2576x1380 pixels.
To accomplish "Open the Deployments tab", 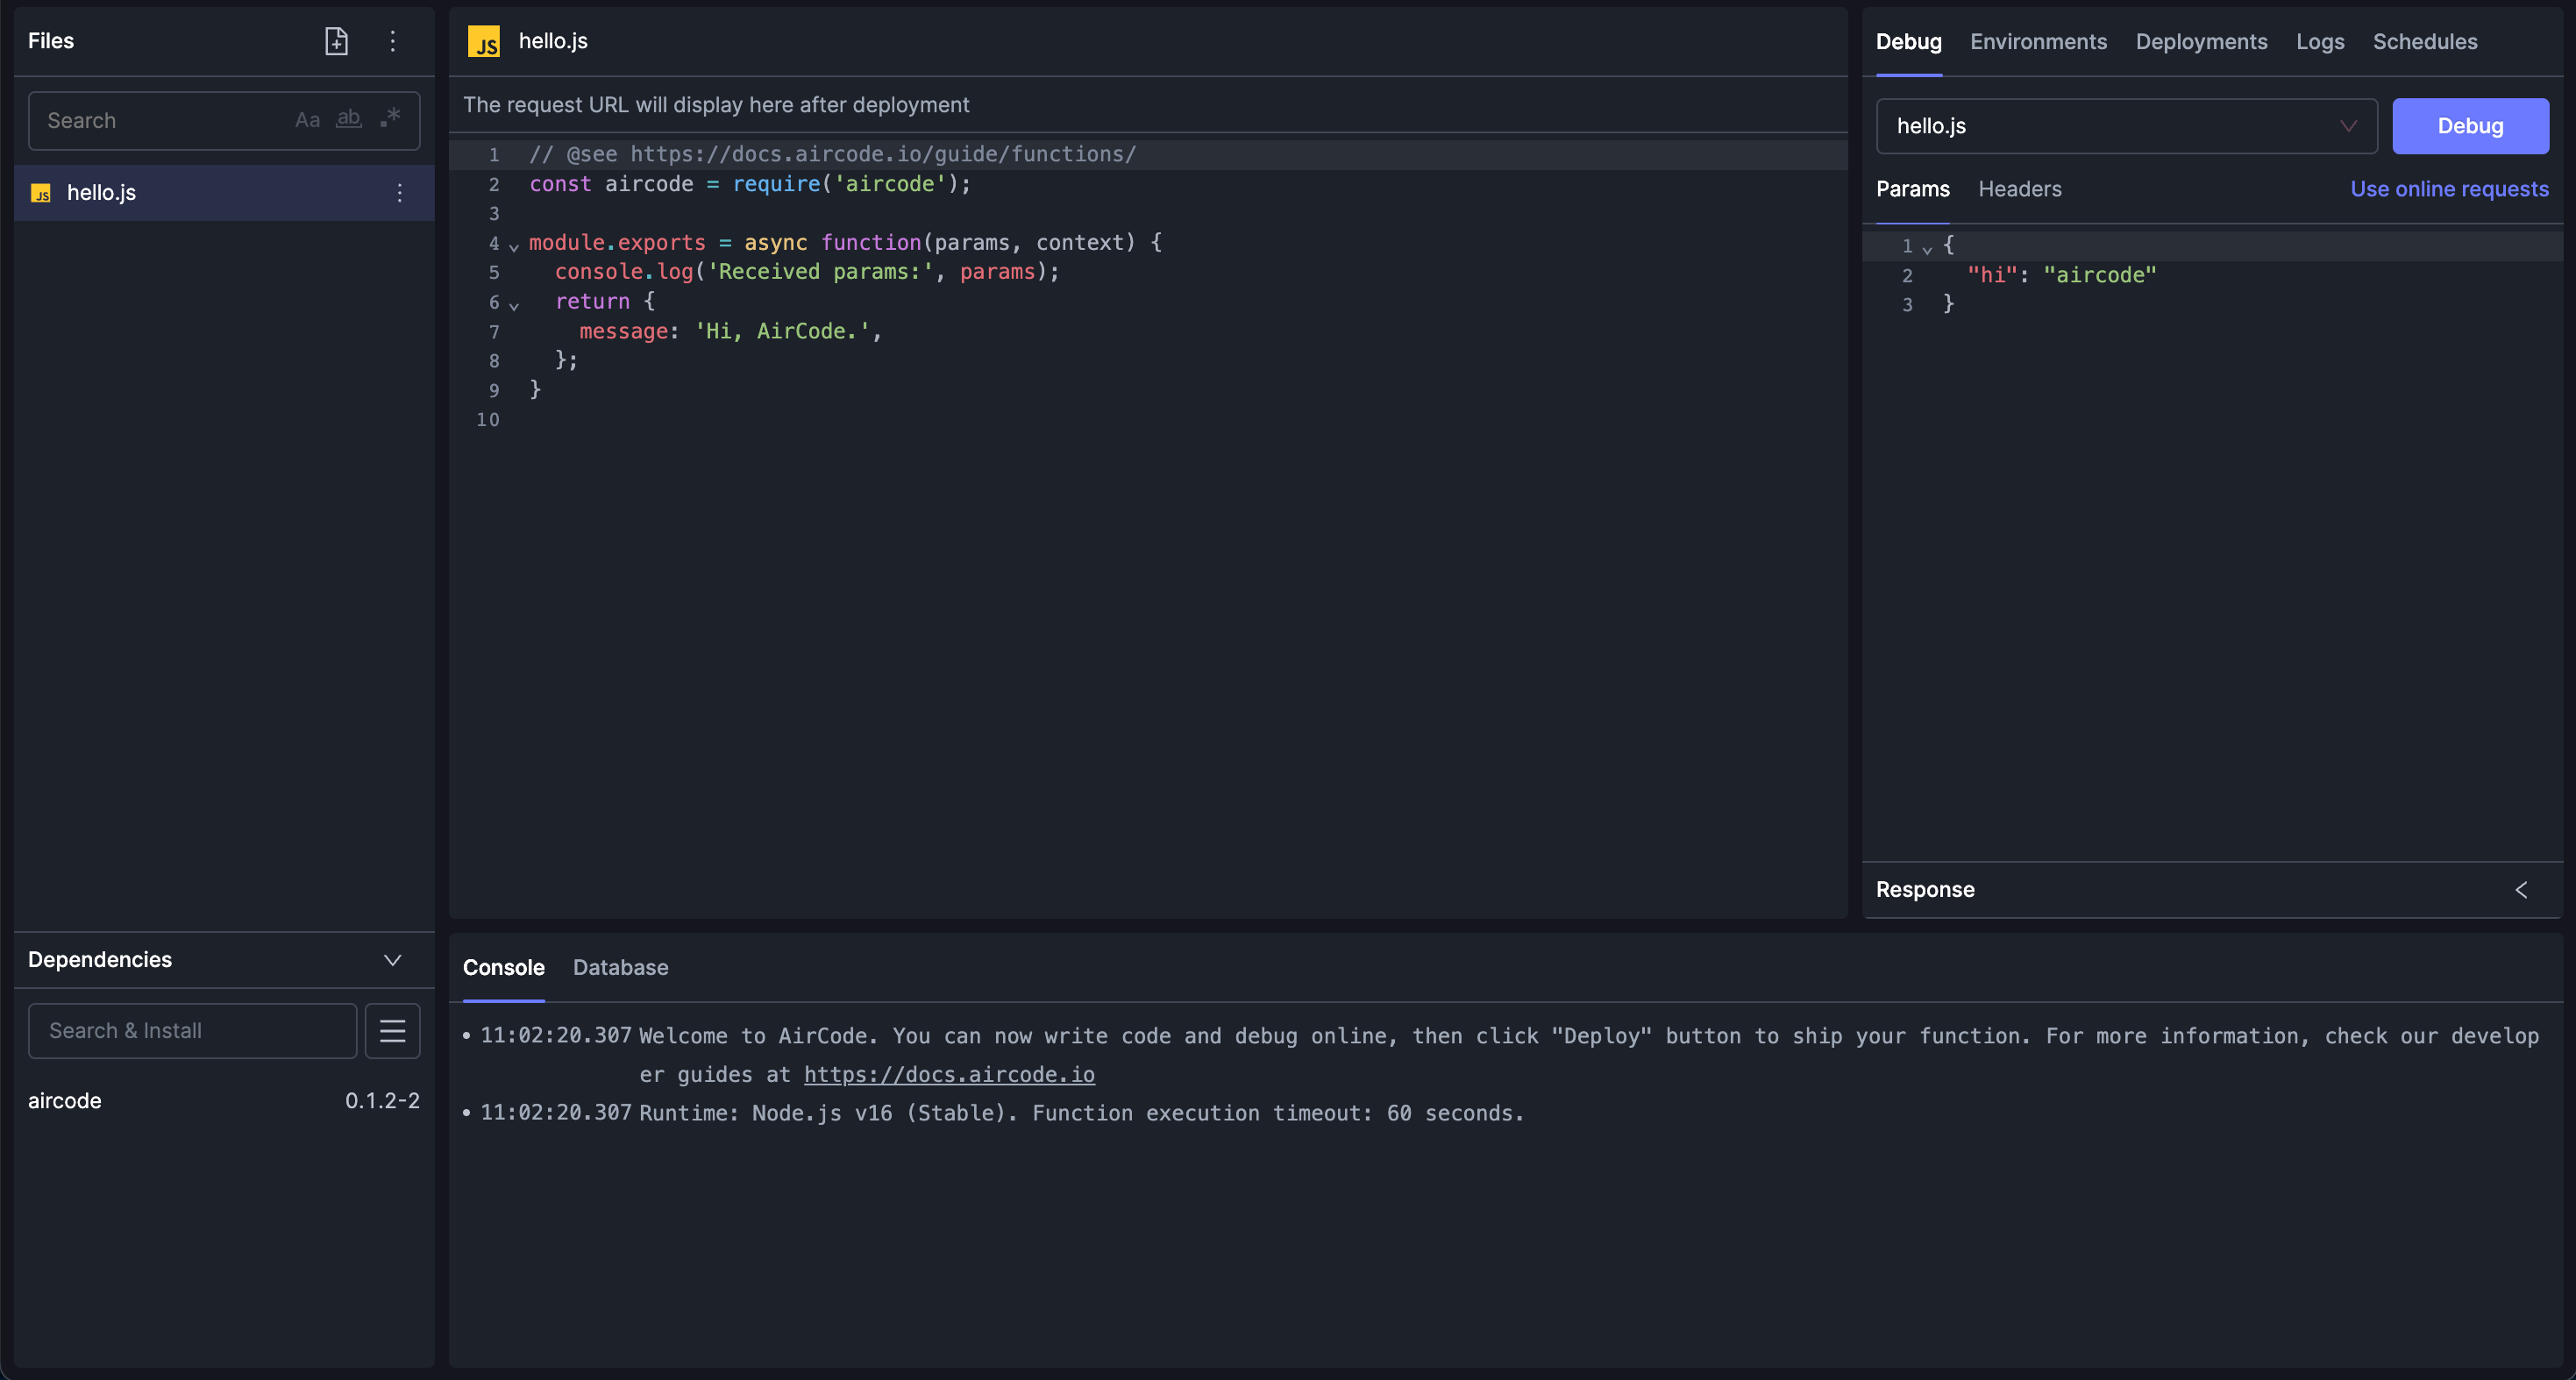I will coord(2201,42).
